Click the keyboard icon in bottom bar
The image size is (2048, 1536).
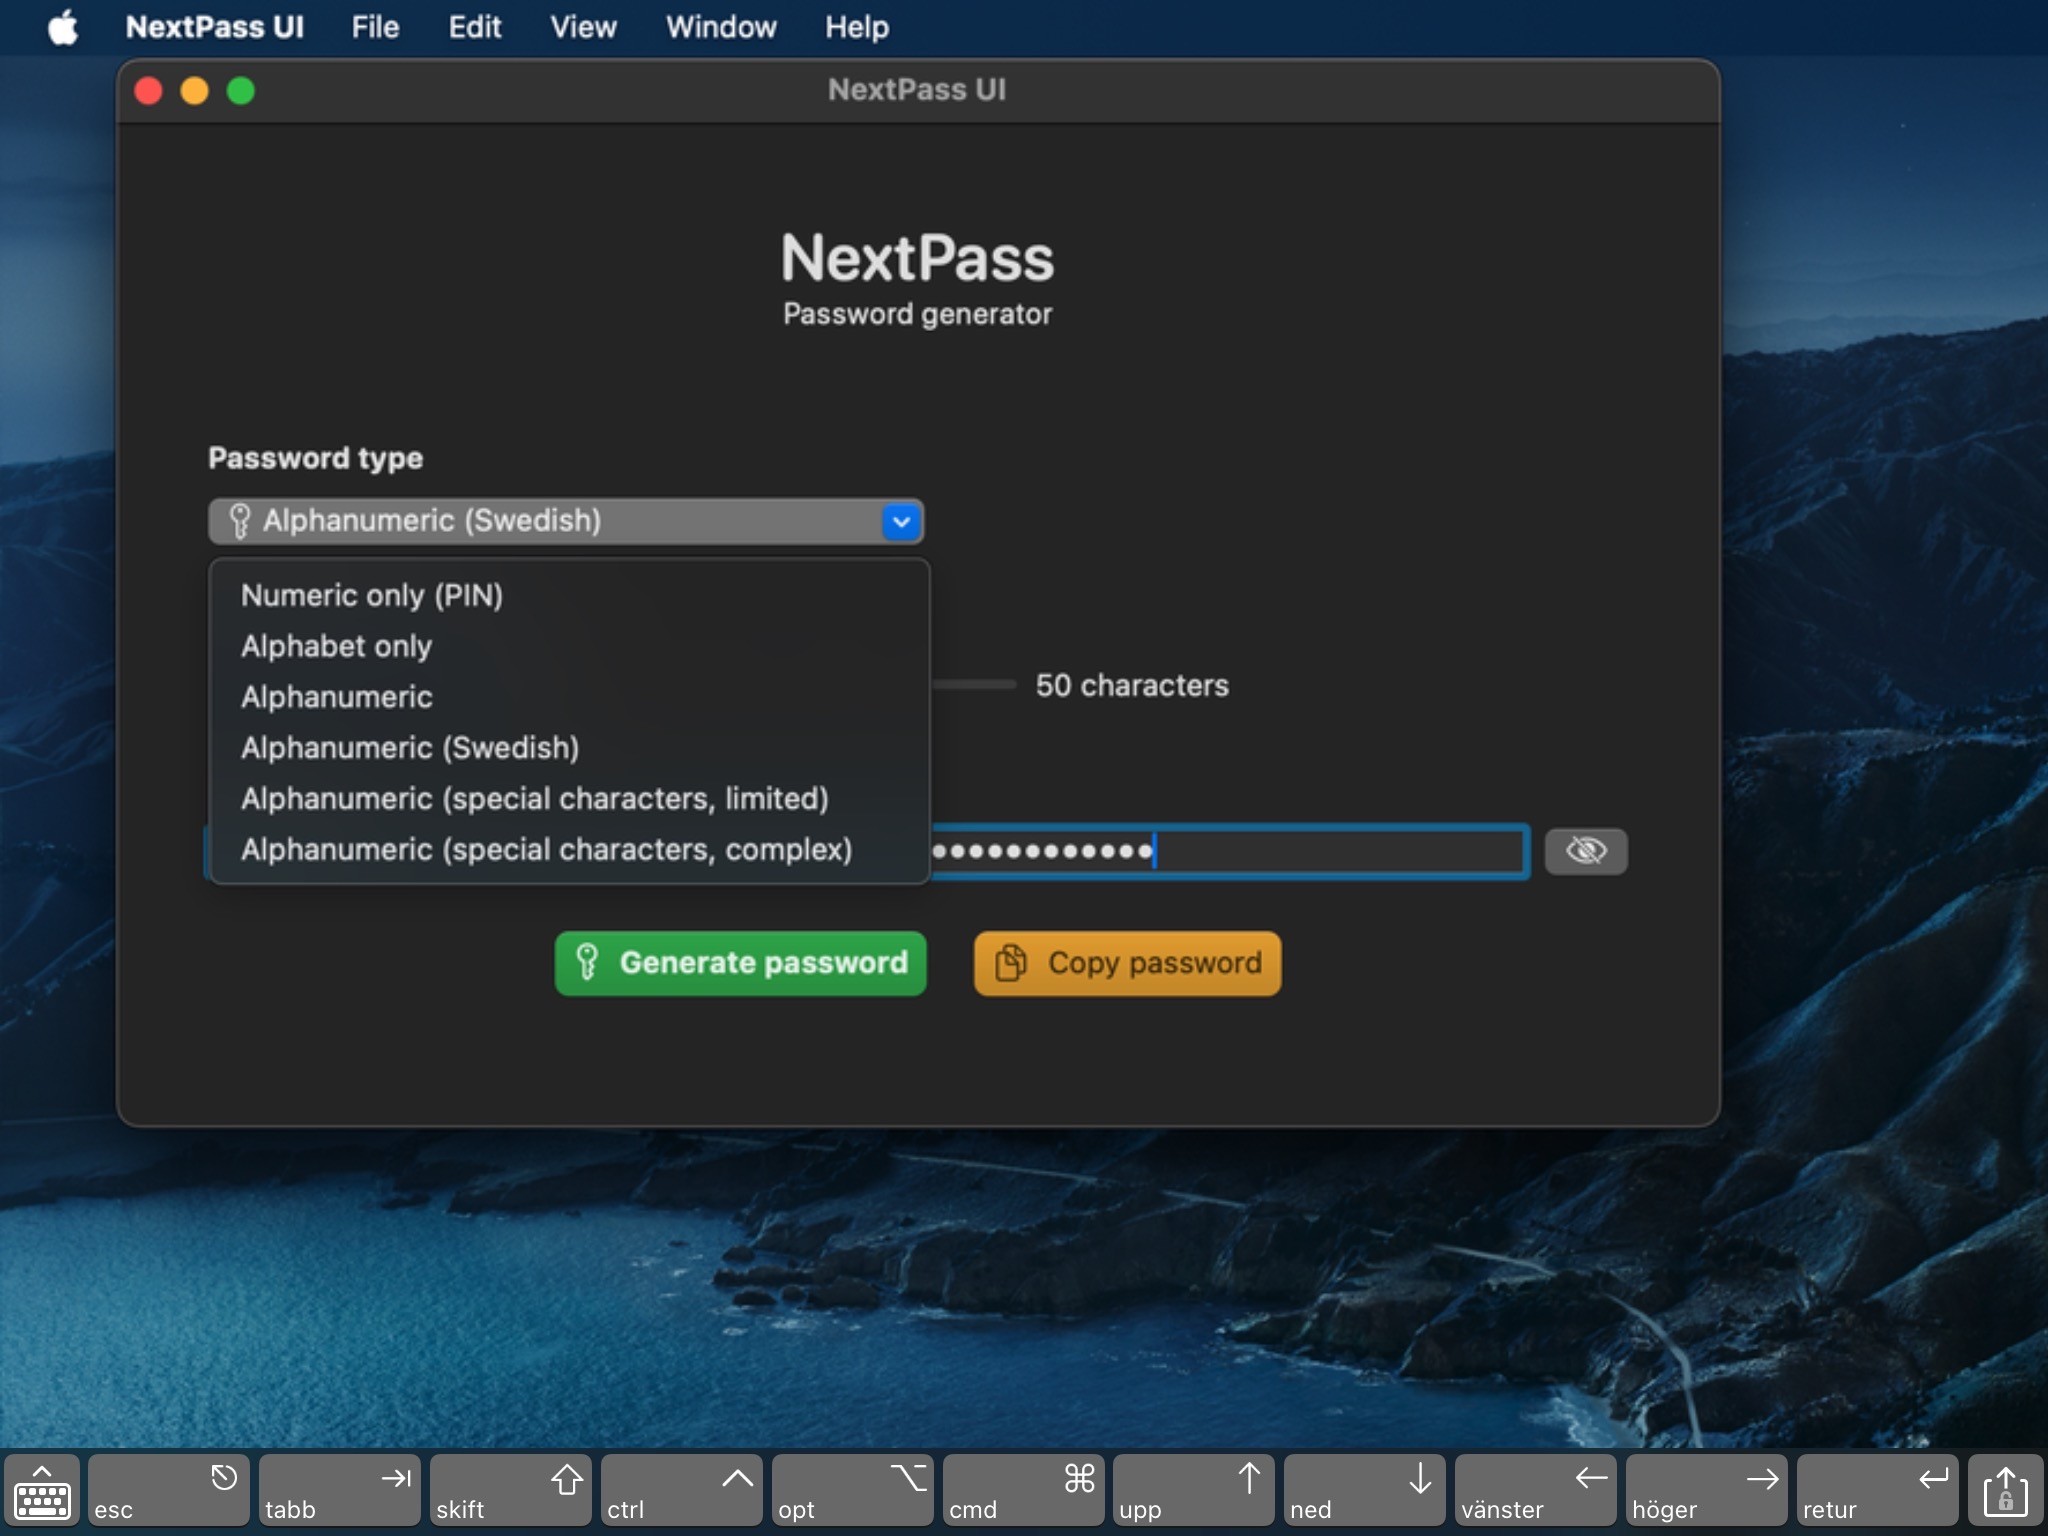pyautogui.click(x=41, y=1491)
